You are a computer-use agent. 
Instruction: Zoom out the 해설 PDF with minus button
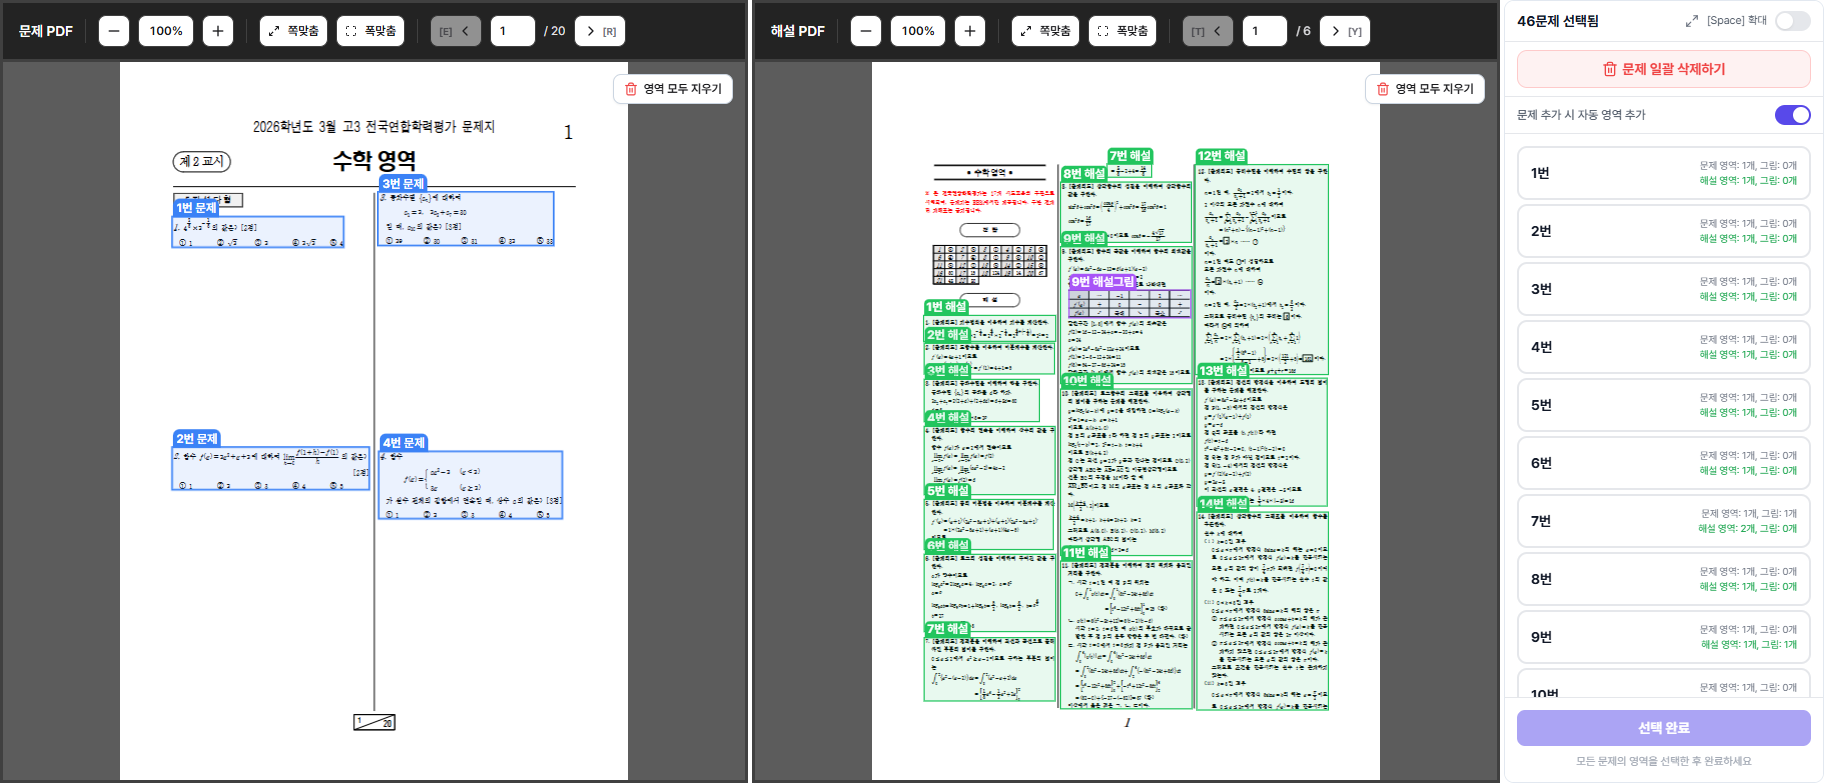coord(866,31)
